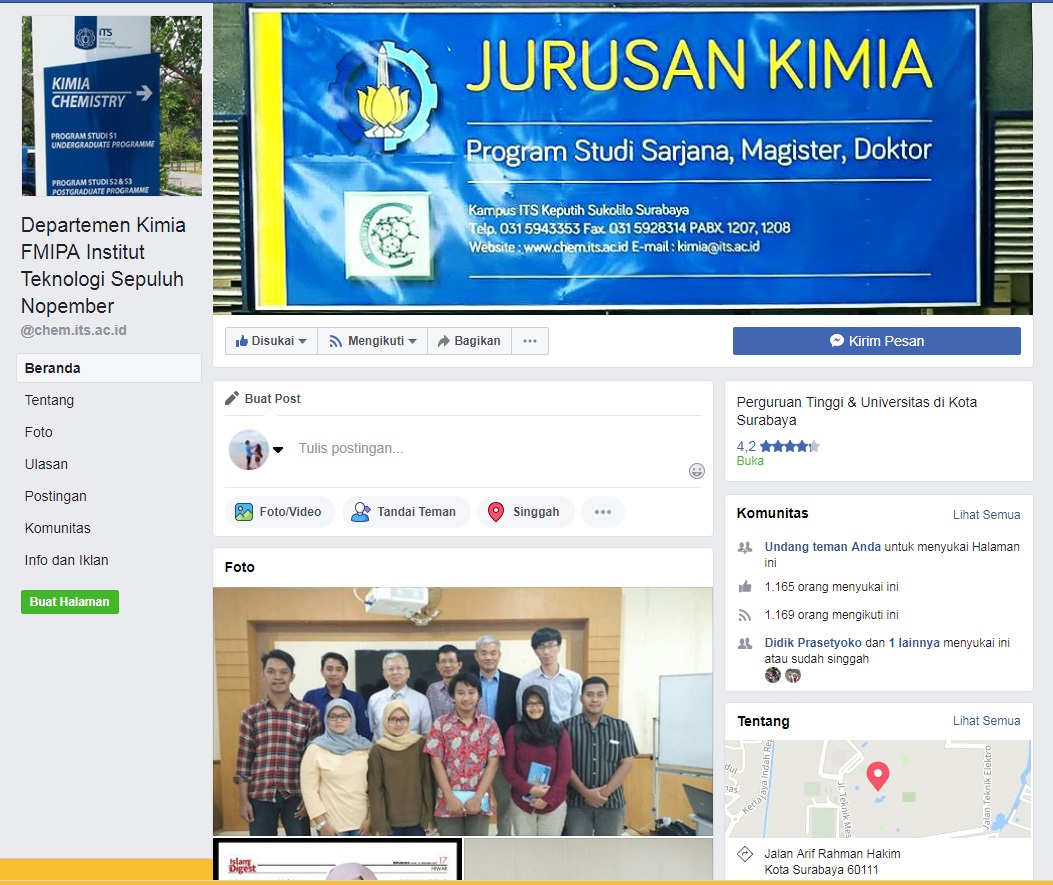This screenshot has width=1053, height=885.
Task: Open the Tentang sidebar tab
Action: 50,400
